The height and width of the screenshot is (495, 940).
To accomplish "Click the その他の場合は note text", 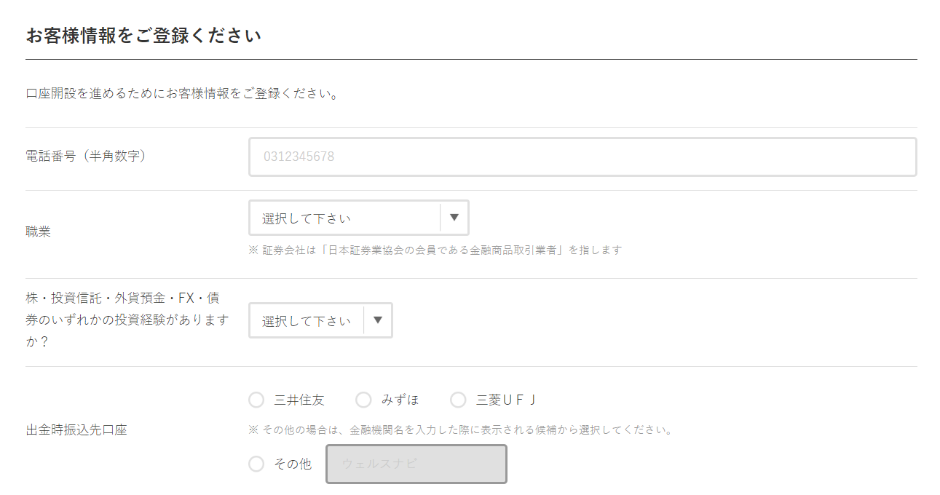I will 460,430.
